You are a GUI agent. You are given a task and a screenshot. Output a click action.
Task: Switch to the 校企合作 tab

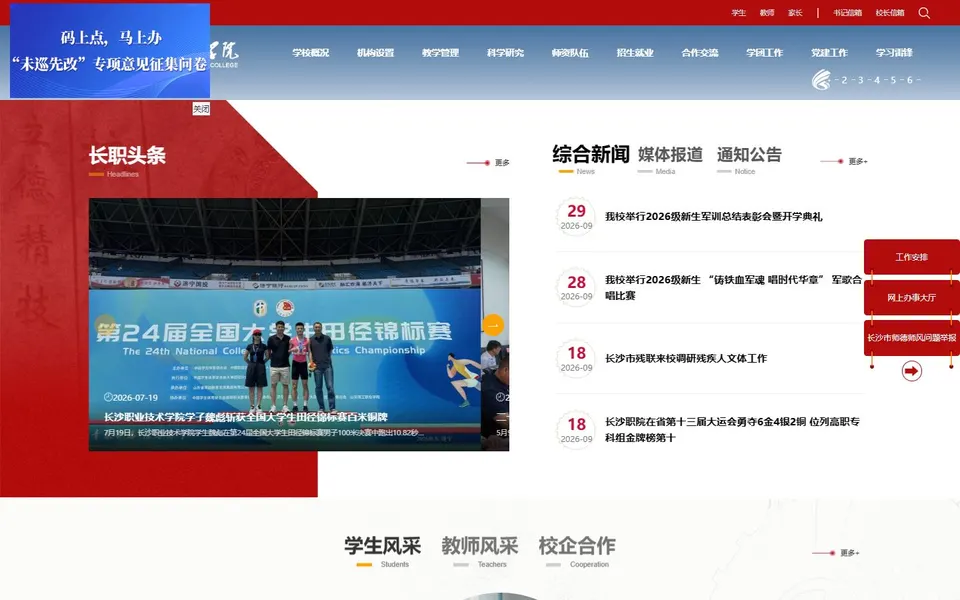point(577,546)
